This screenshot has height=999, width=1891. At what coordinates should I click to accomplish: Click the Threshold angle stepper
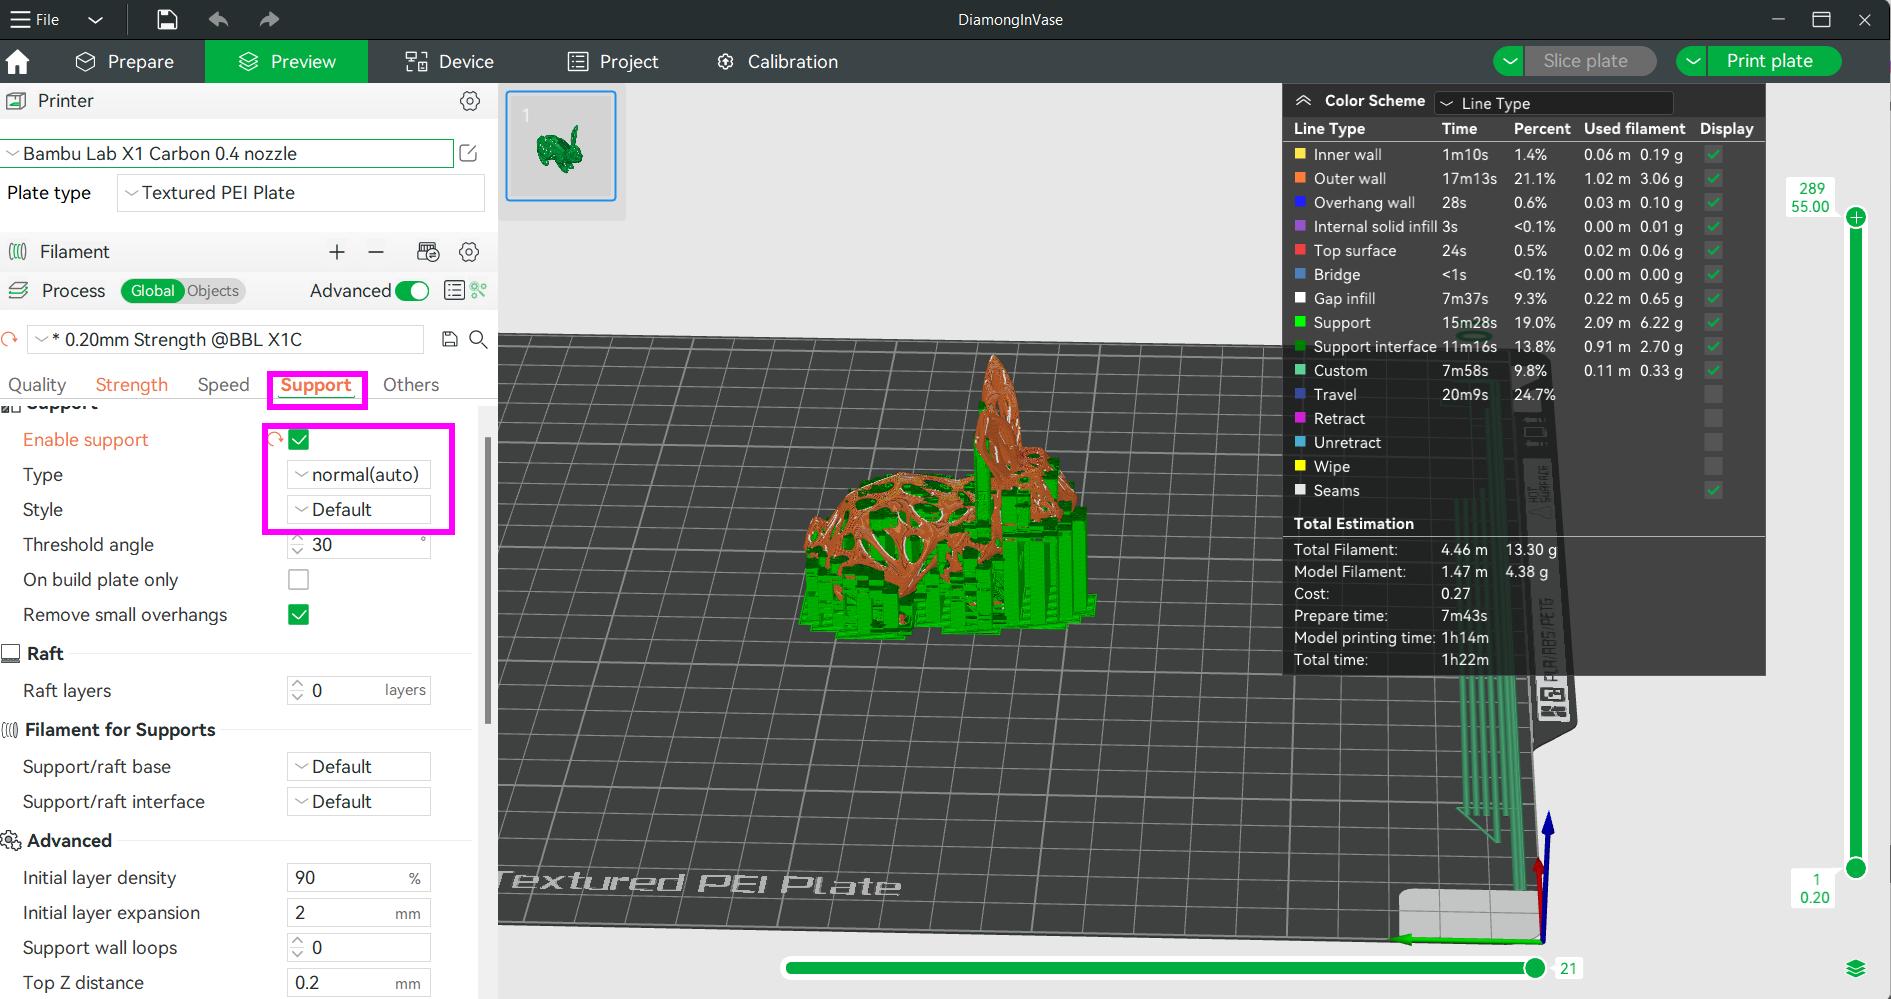[297, 545]
